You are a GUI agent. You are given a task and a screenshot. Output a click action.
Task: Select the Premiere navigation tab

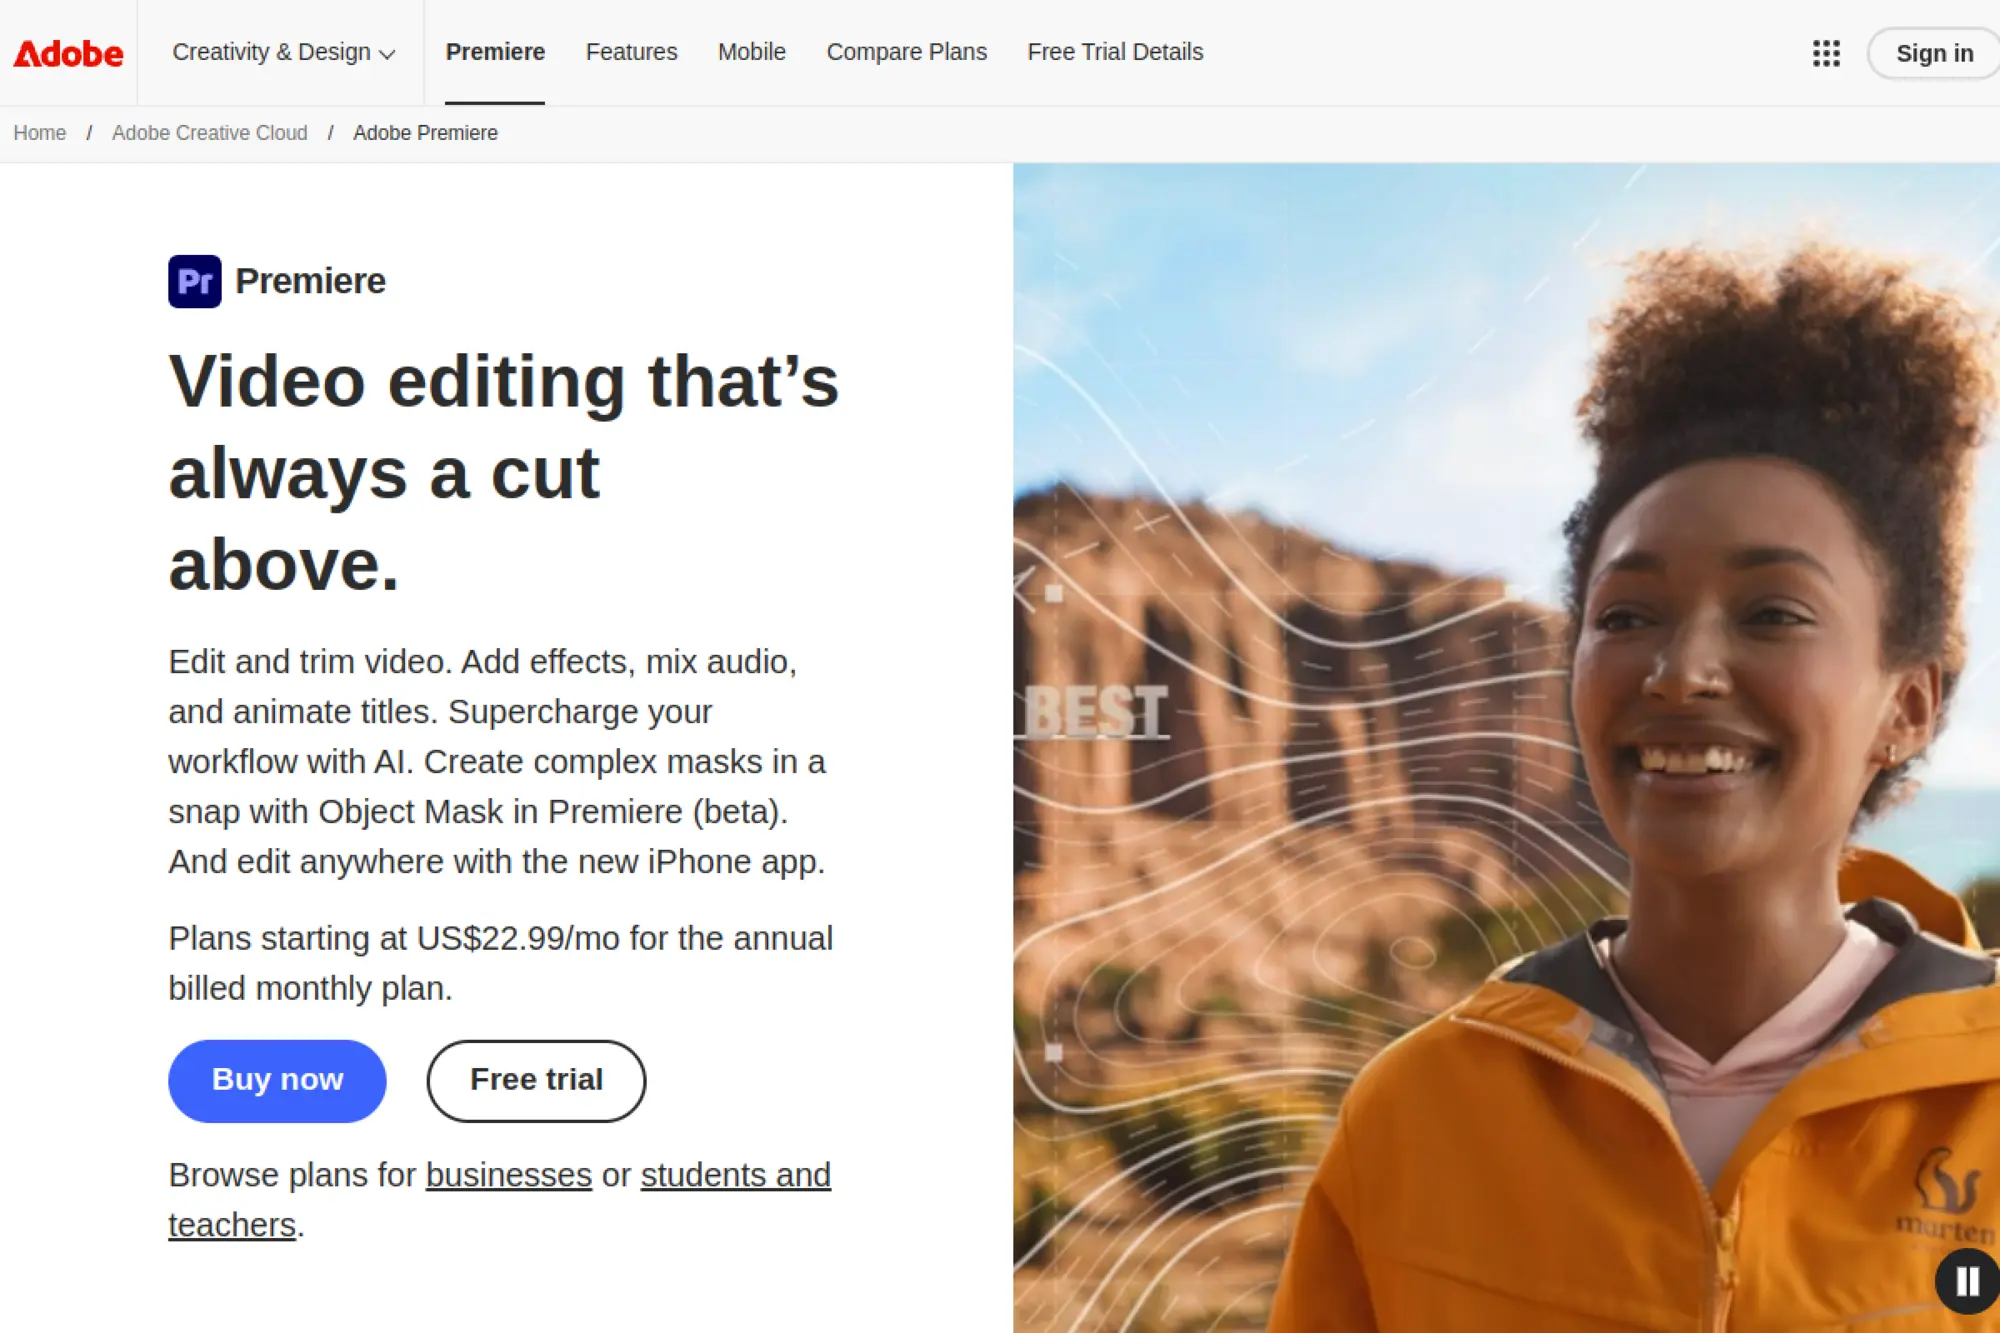point(495,52)
